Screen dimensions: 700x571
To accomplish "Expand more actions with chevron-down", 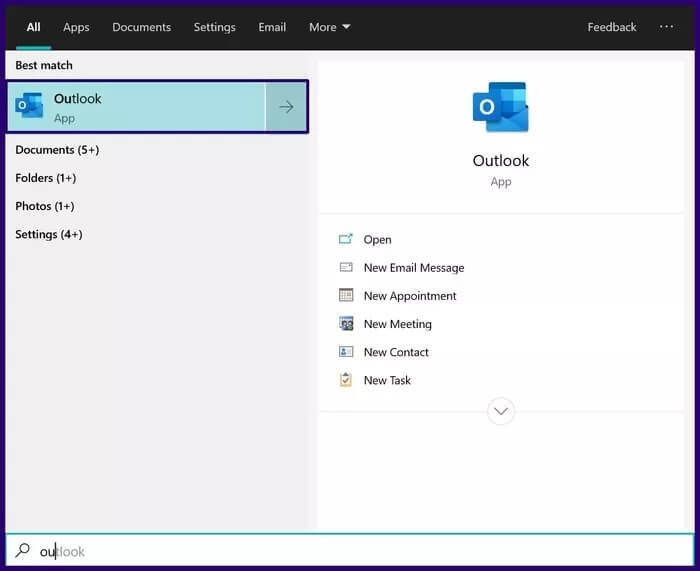I will [500, 411].
